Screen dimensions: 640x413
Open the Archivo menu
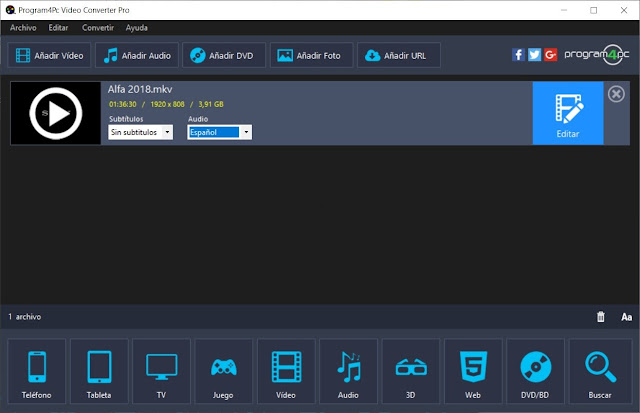coord(23,28)
